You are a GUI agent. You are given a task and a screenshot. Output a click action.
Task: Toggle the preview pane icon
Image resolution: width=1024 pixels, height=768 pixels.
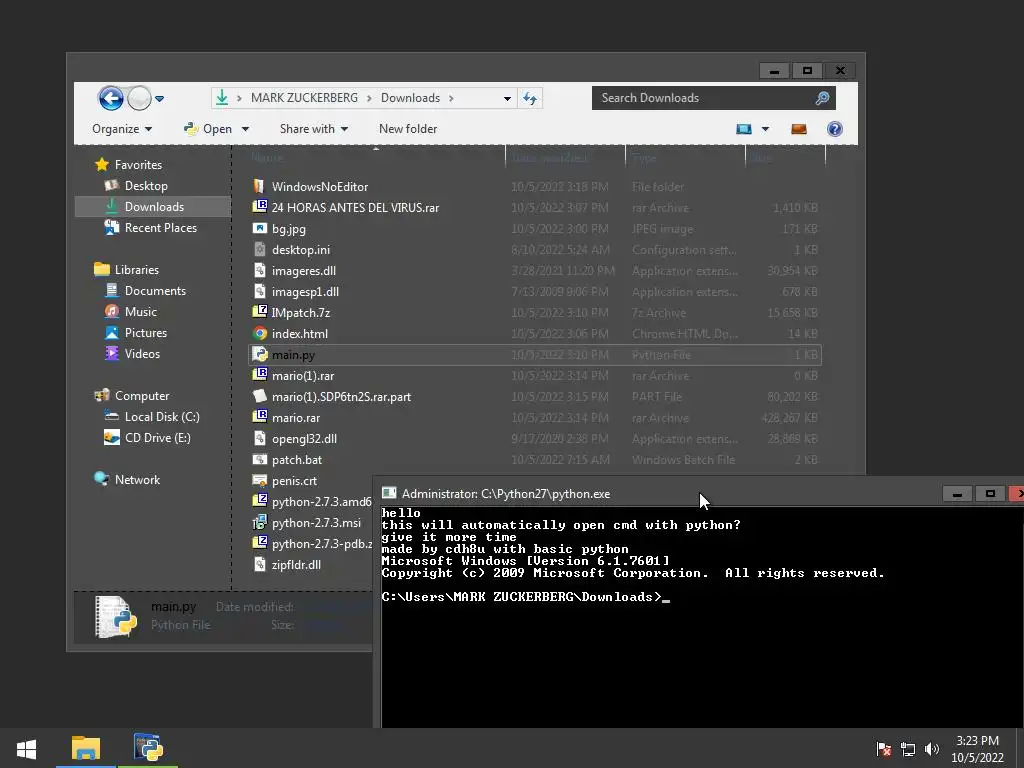click(799, 129)
